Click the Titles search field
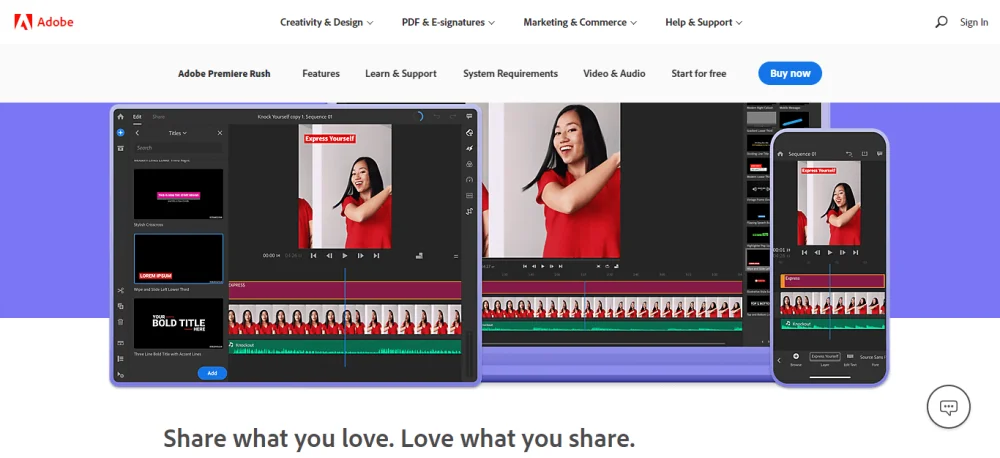This screenshot has height=458, width=1000. 178,148
